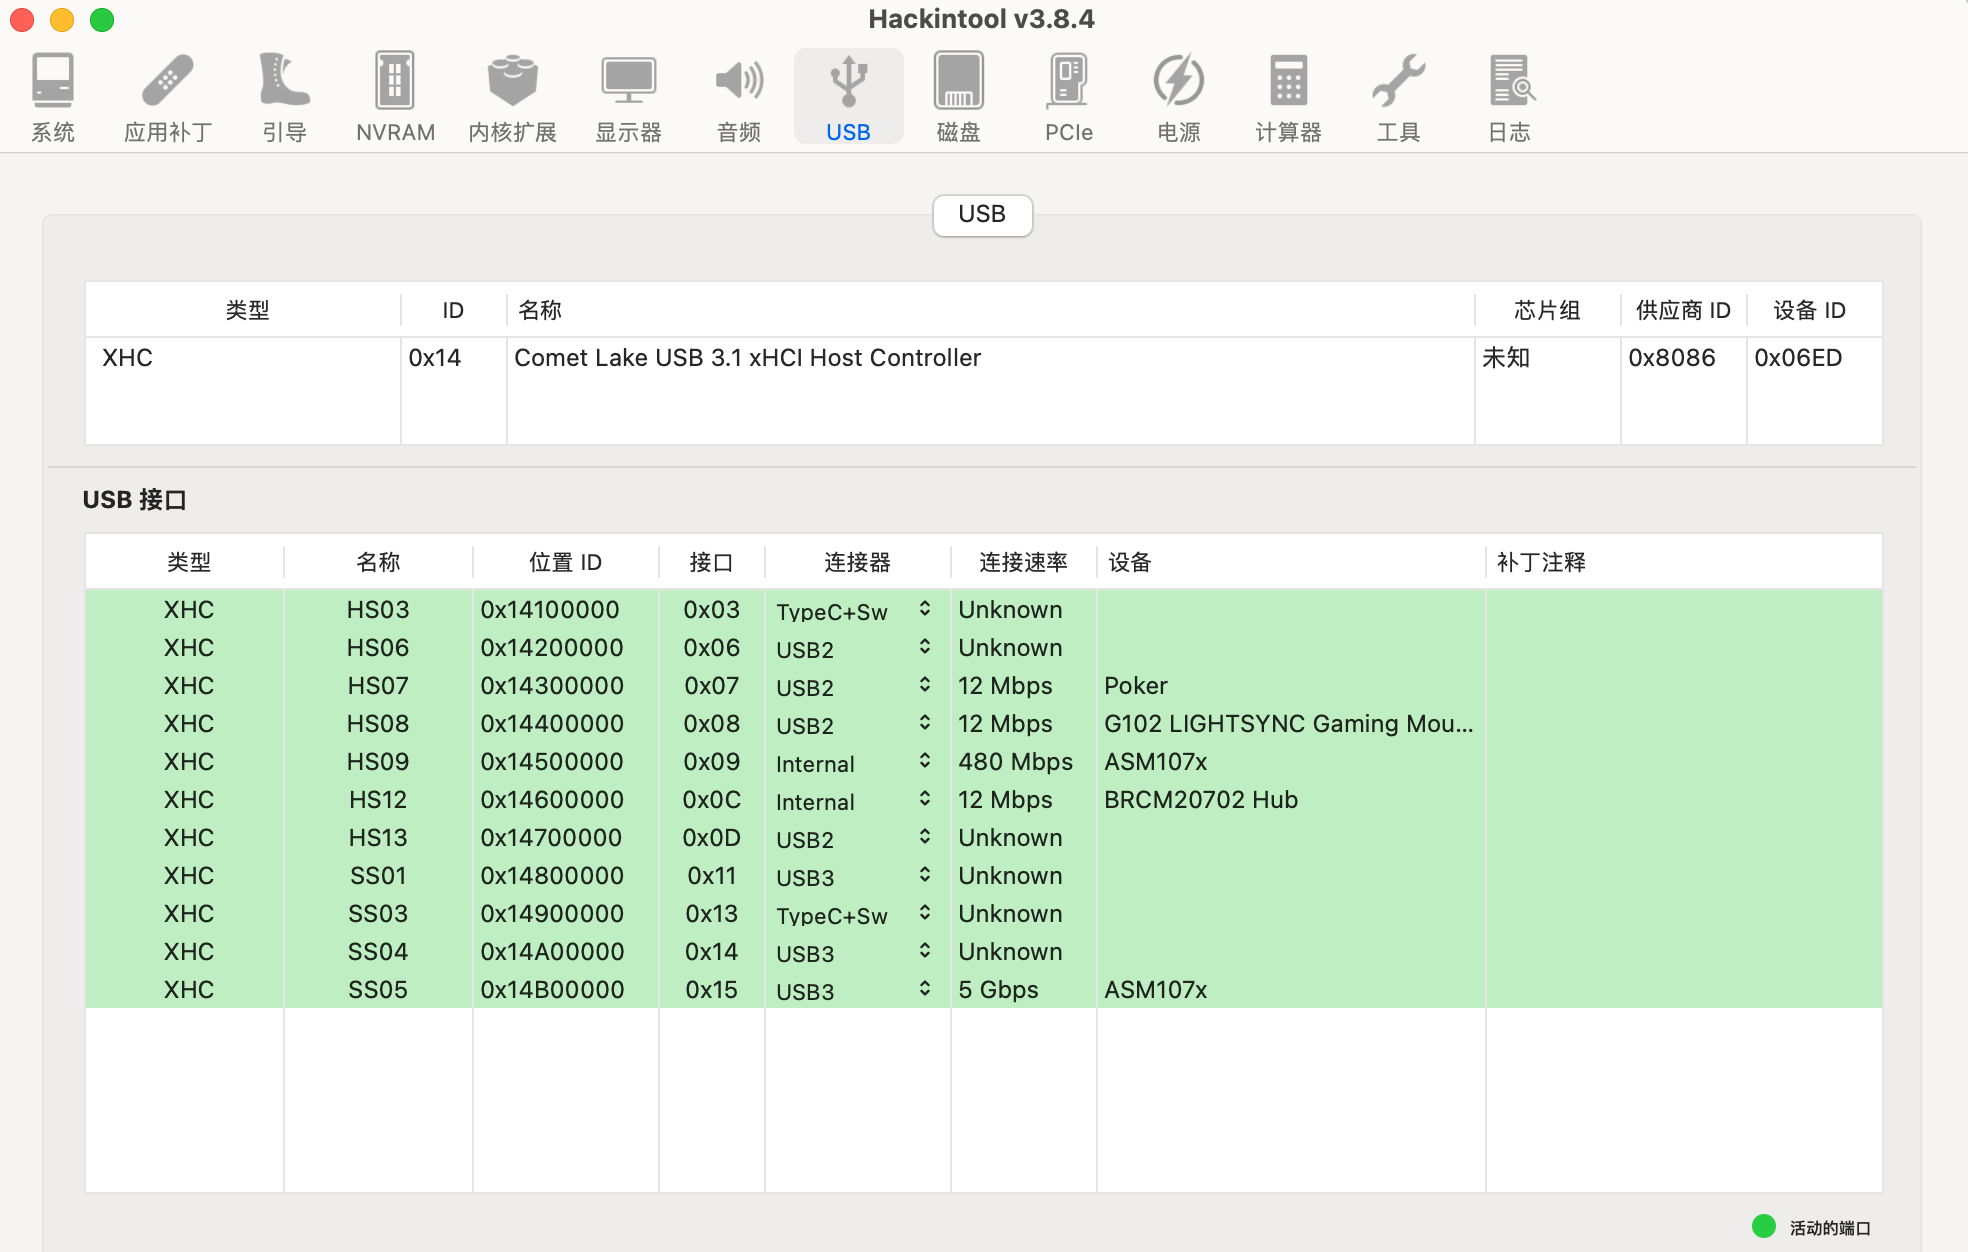Select the 音频 audio speaker icon
1968x1252 pixels.
pyautogui.click(x=739, y=96)
